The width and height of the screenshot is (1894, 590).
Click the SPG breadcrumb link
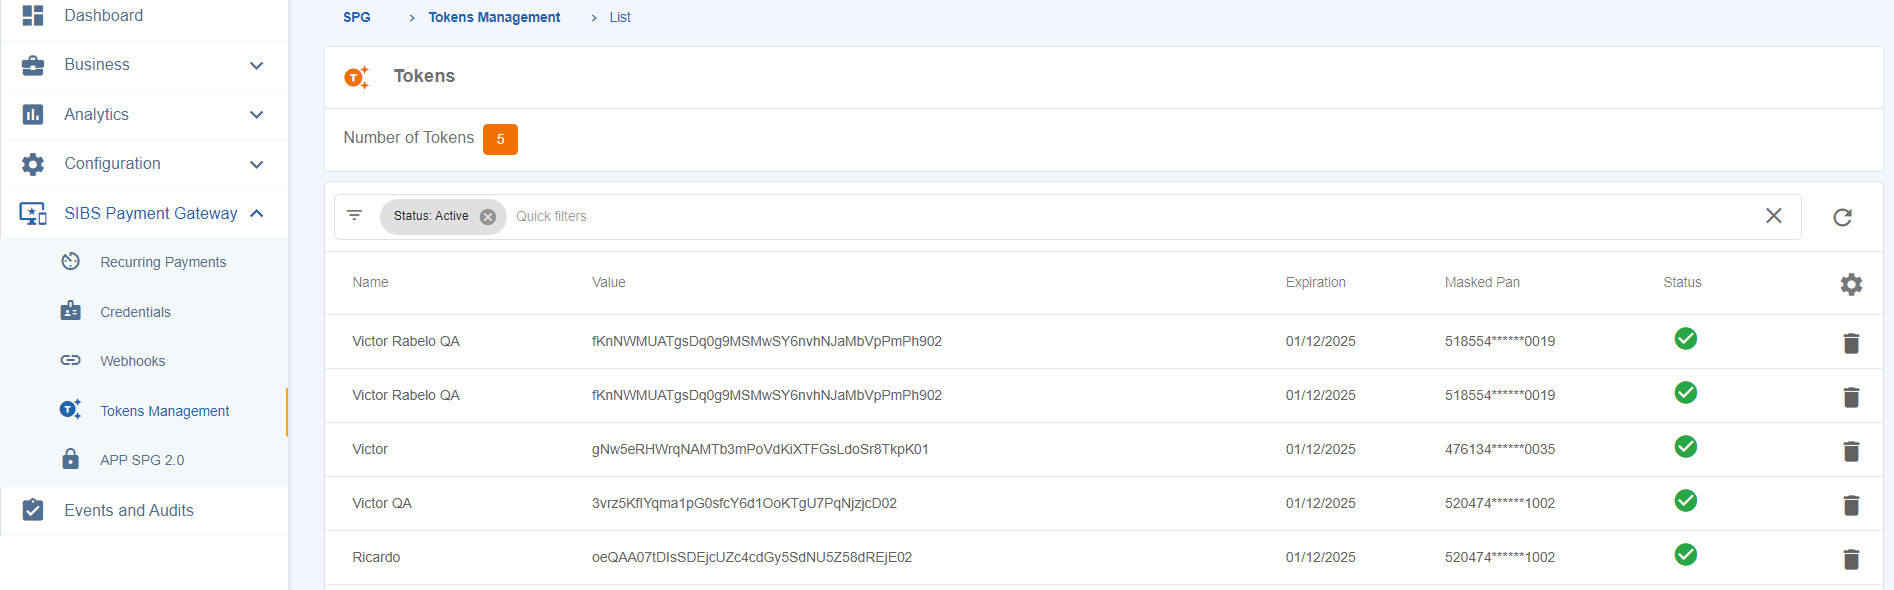356,17
